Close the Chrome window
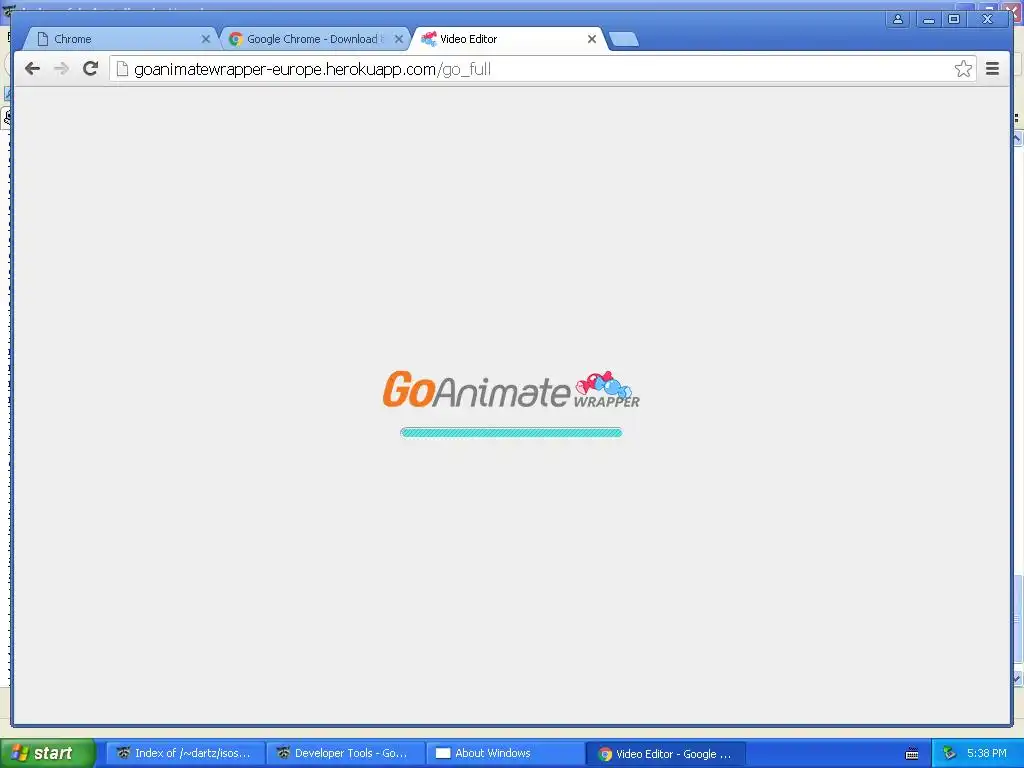 pyautogui.click(x=987, y=19)
